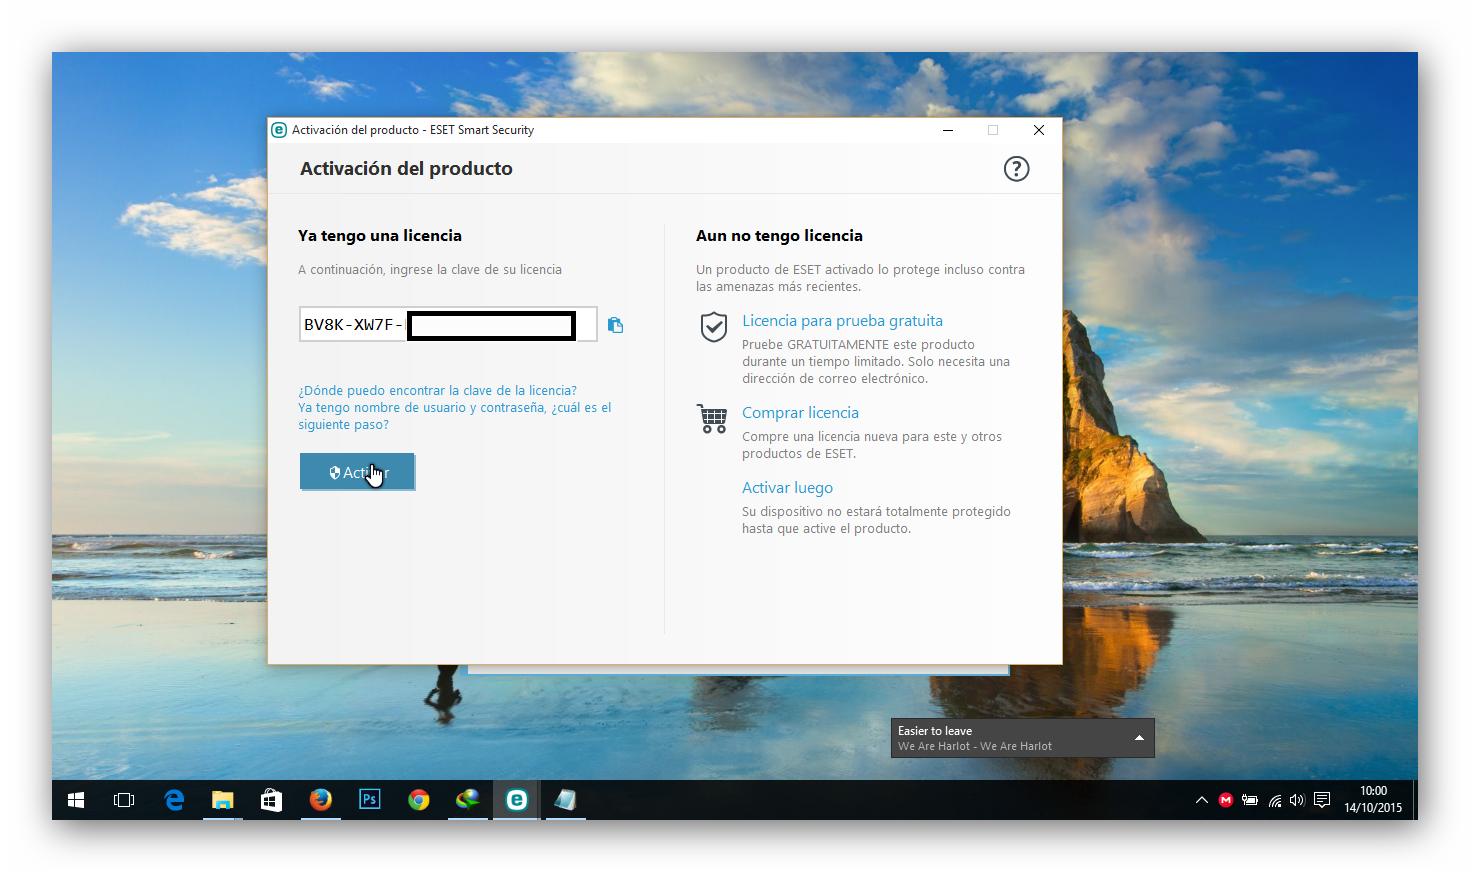
Task: Paste license key using the clipboard icon
Action: [615, 325]
